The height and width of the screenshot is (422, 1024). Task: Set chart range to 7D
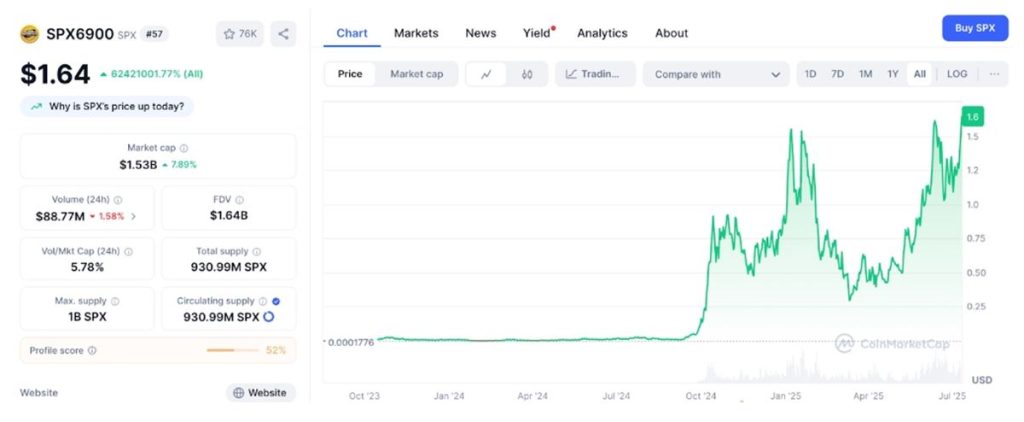coord(837,74)
